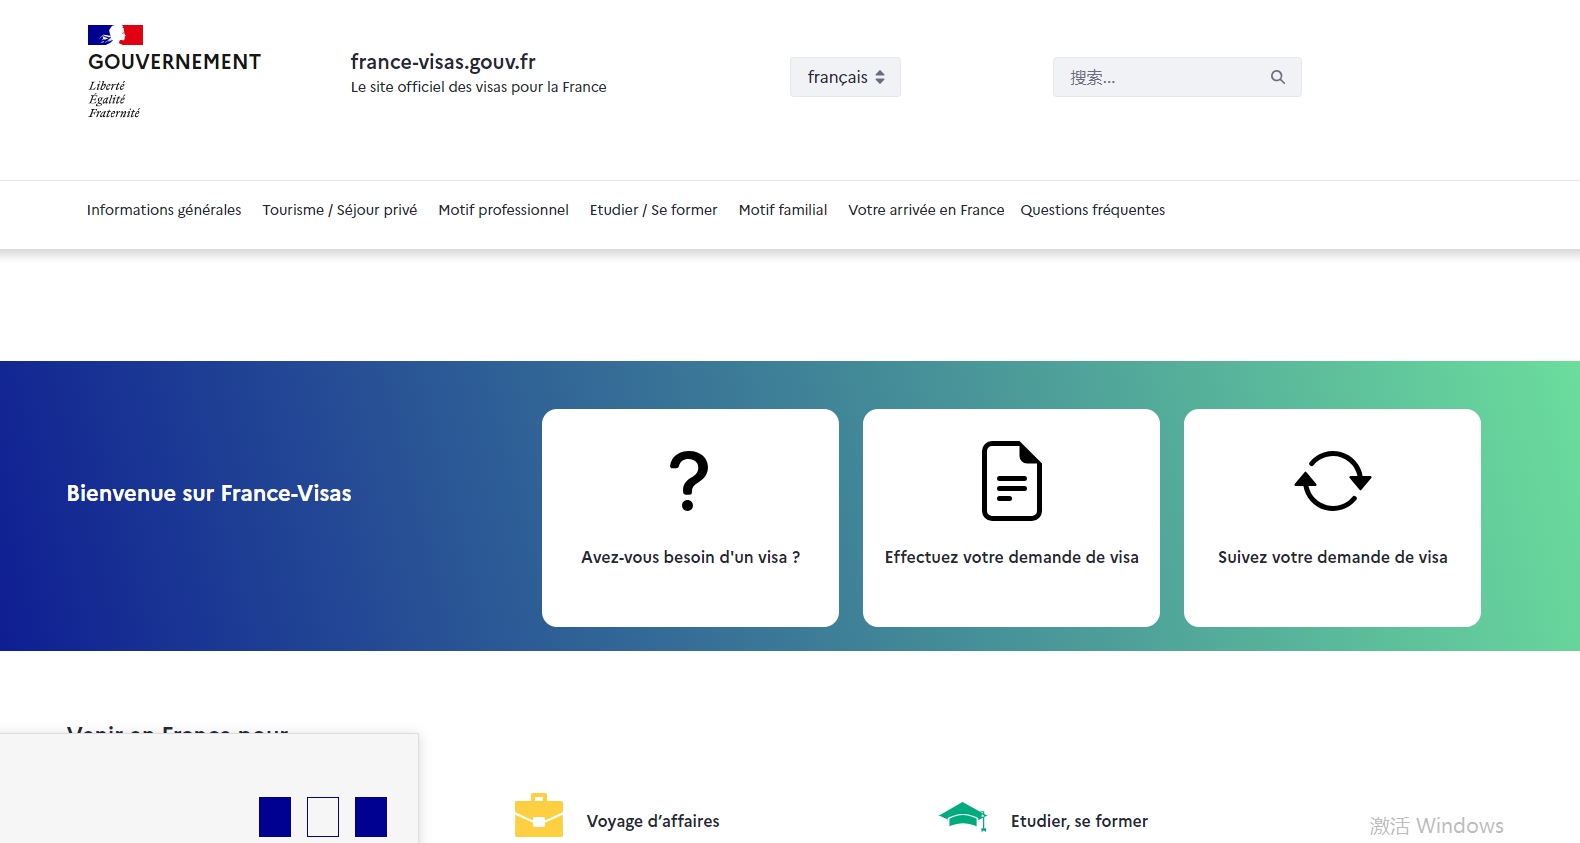Open Questions fréquentes page
The height and width of the screenshot is (843, 1580).
1092,210
